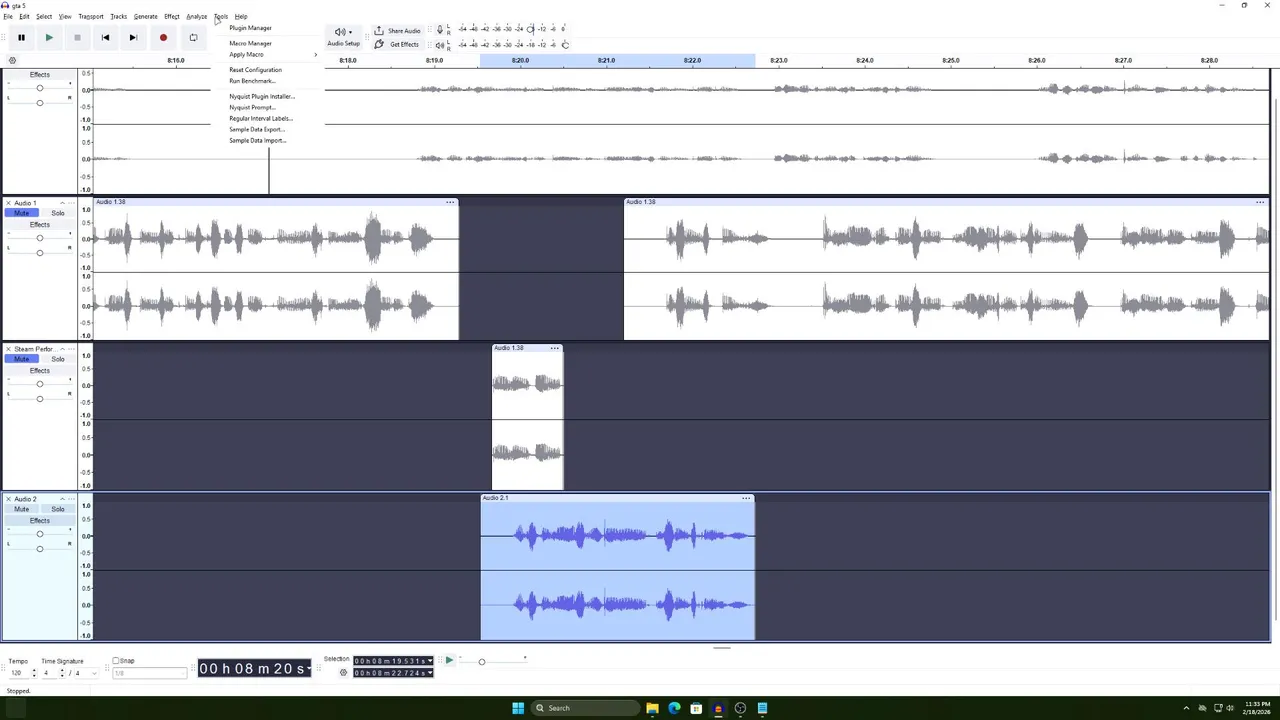Open Audio 2 track options menu
Viewport: 1280px width, 720px height.
71,499
